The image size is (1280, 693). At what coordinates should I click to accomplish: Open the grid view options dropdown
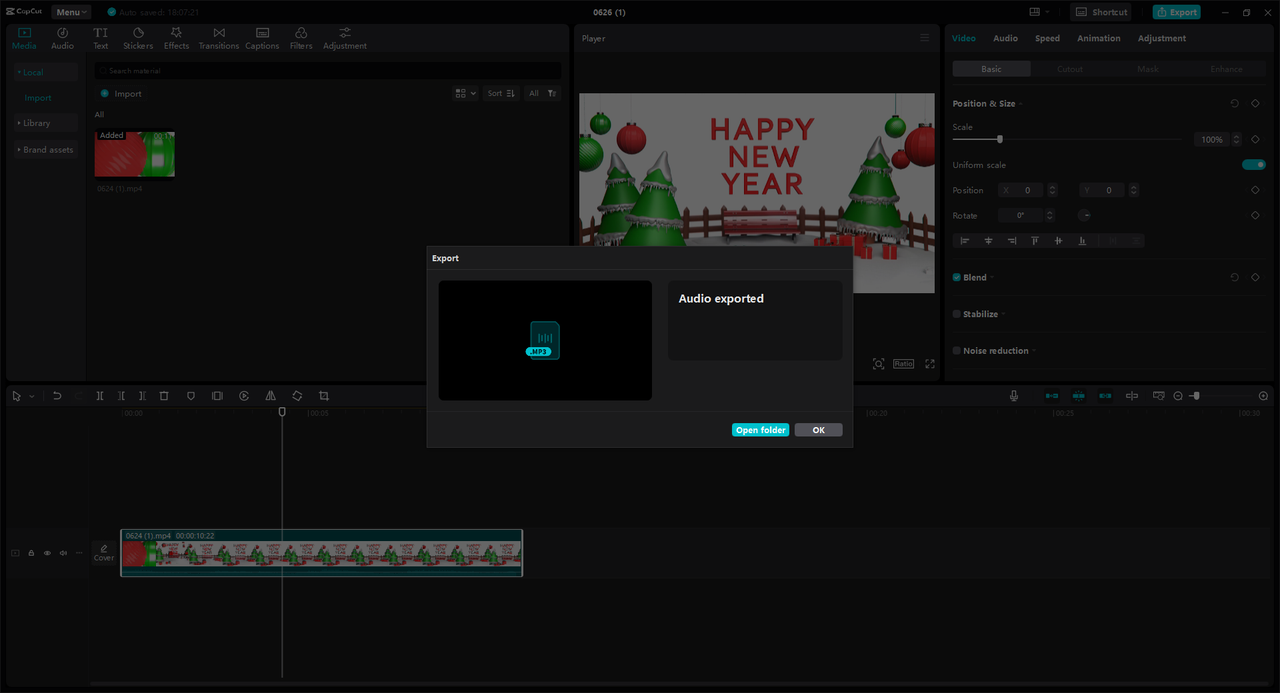pyautogui.click(x=466, y=93)
